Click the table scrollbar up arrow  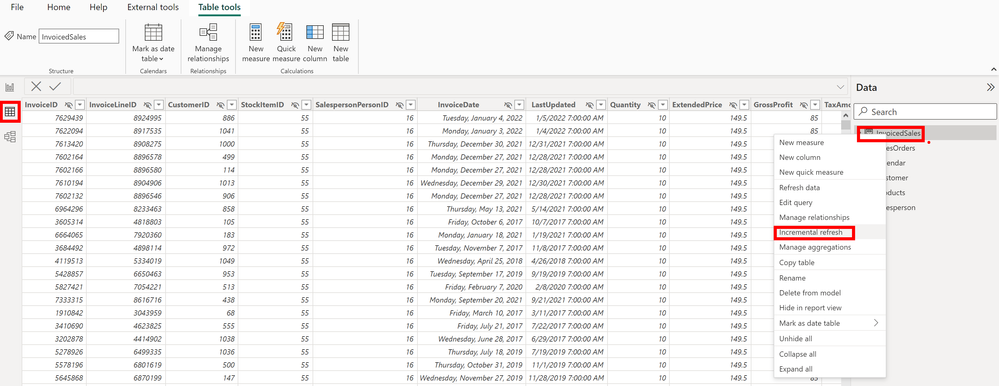click(x=846, y=117)
